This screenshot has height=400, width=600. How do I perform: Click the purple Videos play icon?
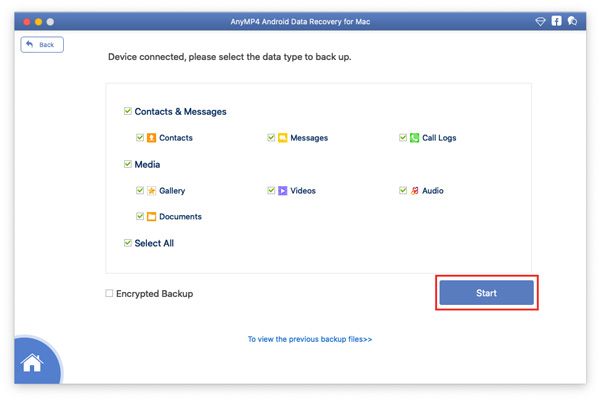(282, 191)
